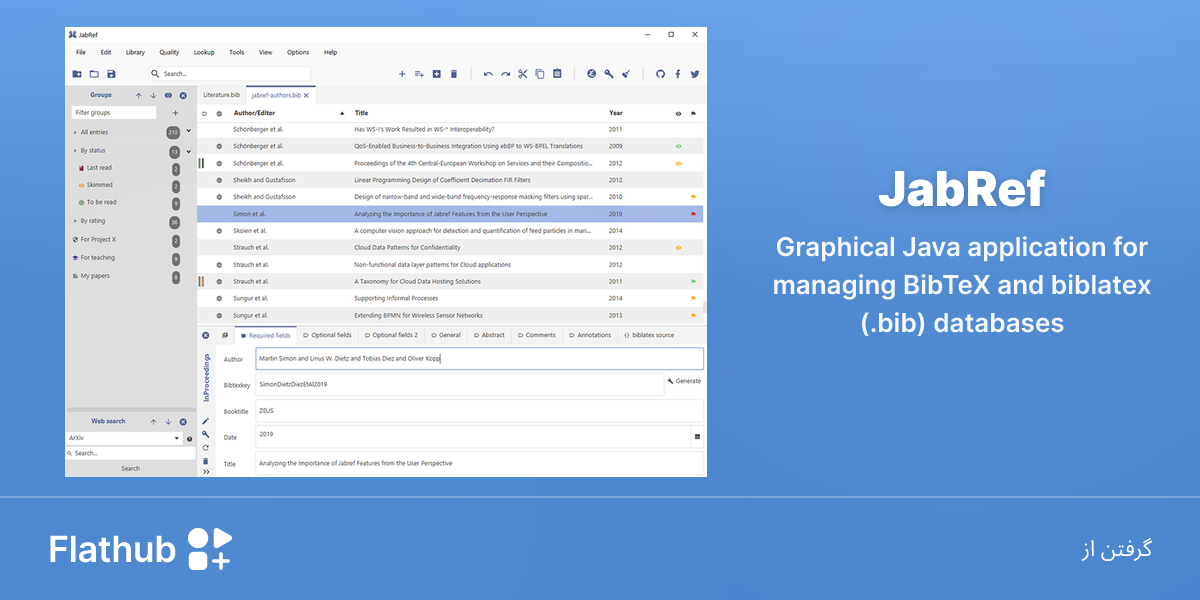Image resolution: width=1200 pixels, height=600 pixels.
Task: Open the JabRef Facebook page icon
Action: click(x=678, y=74)
